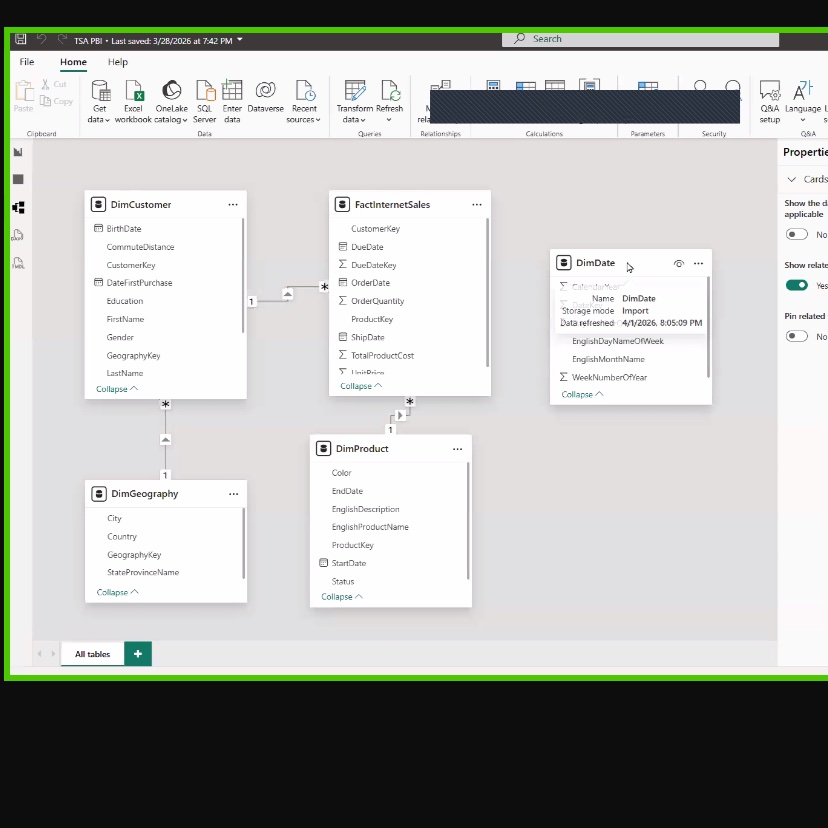Image resolution: width=828 pixels, height=828 pixels.
Task: Toggle DimDate table visibility eye
Action: click(x=679, y=263)
